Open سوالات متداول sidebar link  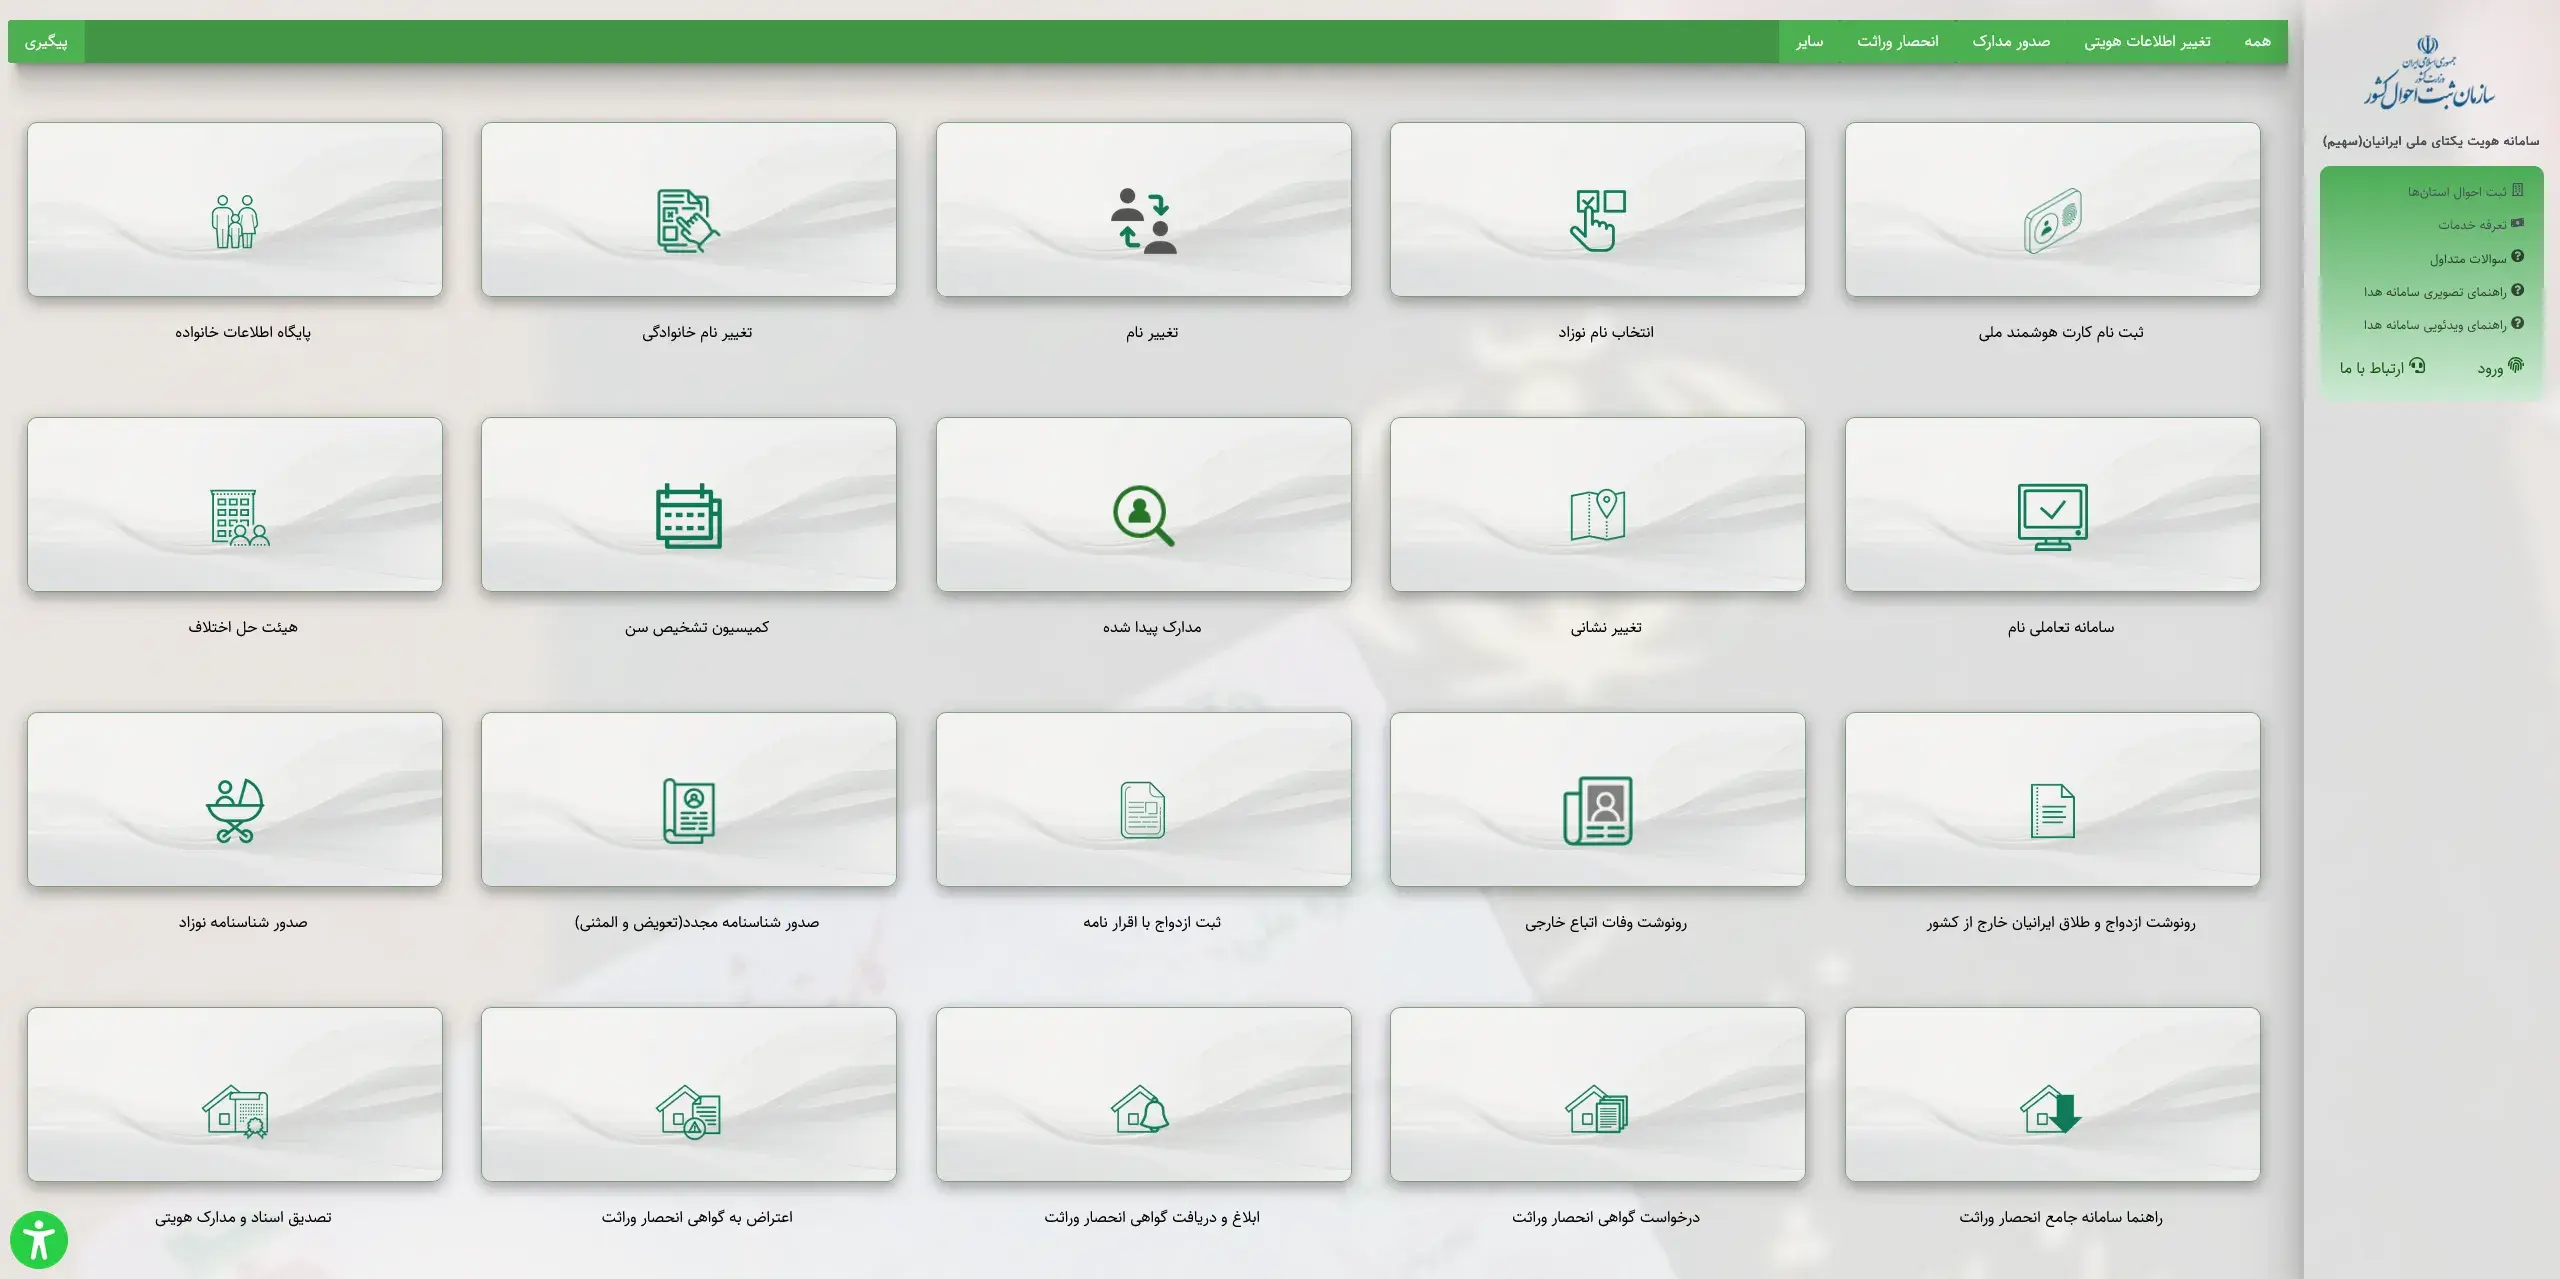pos(2476,258)
